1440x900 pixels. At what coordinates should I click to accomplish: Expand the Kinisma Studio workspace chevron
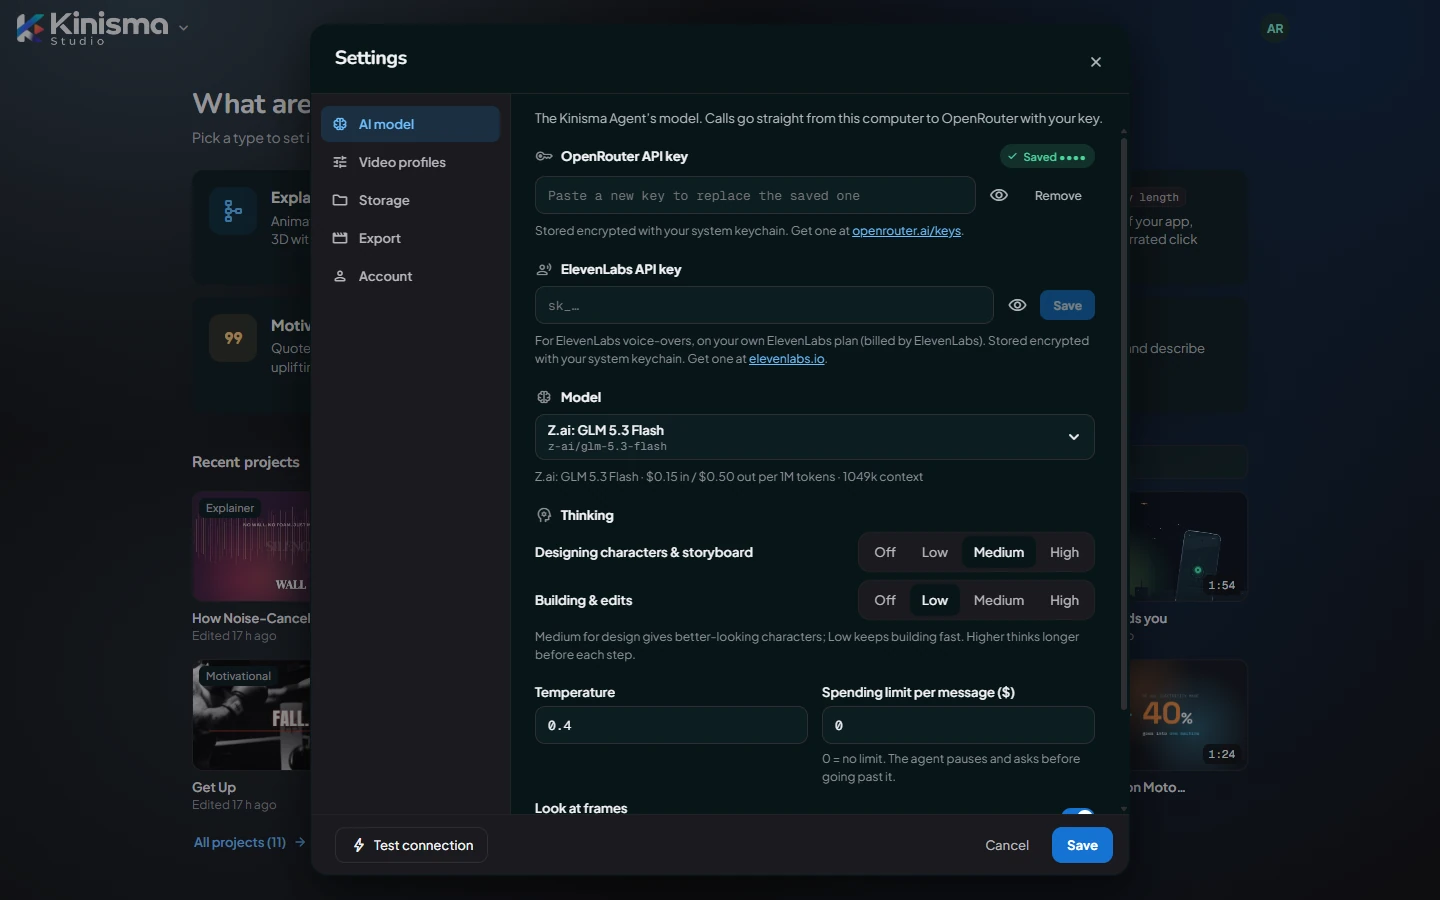tap(183, 28)
